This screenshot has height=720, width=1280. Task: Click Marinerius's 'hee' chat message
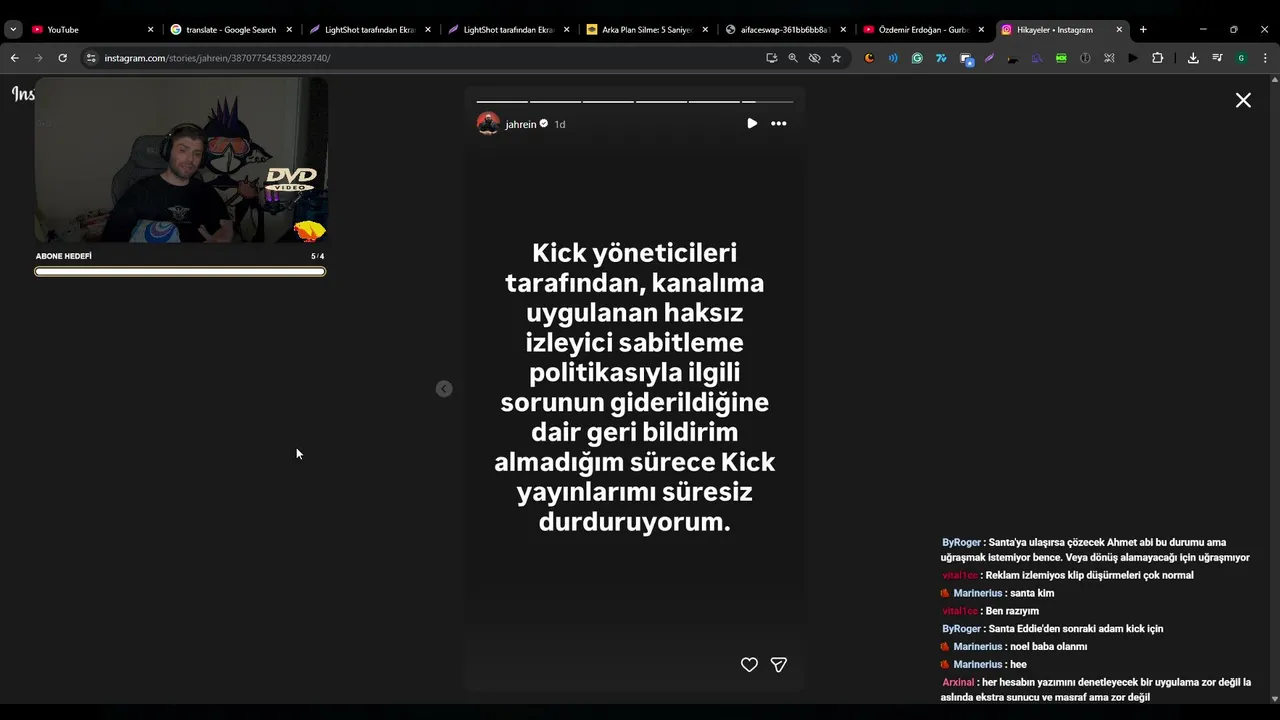click(984, 664)
